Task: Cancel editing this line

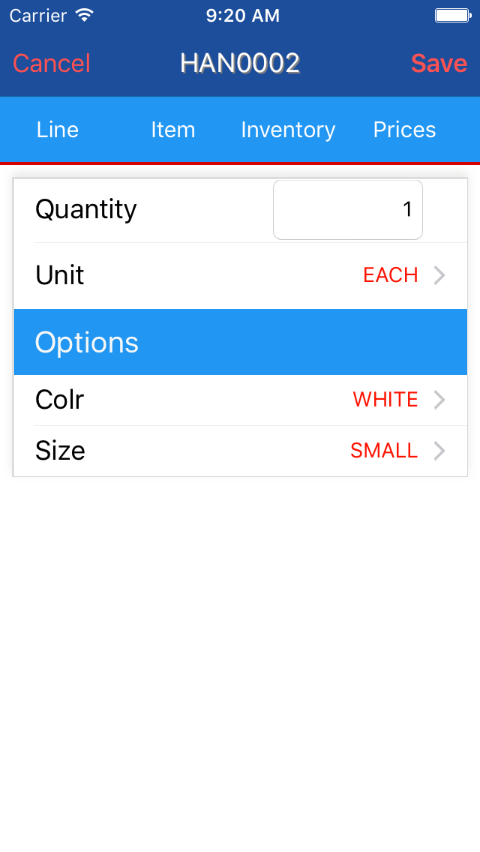Action: point(52,64)
